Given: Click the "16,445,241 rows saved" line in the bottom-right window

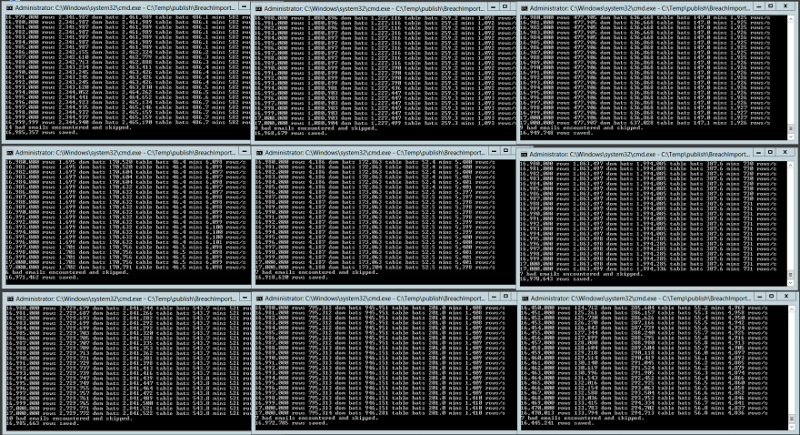Looking at the screenshot, I should point(557,423).
